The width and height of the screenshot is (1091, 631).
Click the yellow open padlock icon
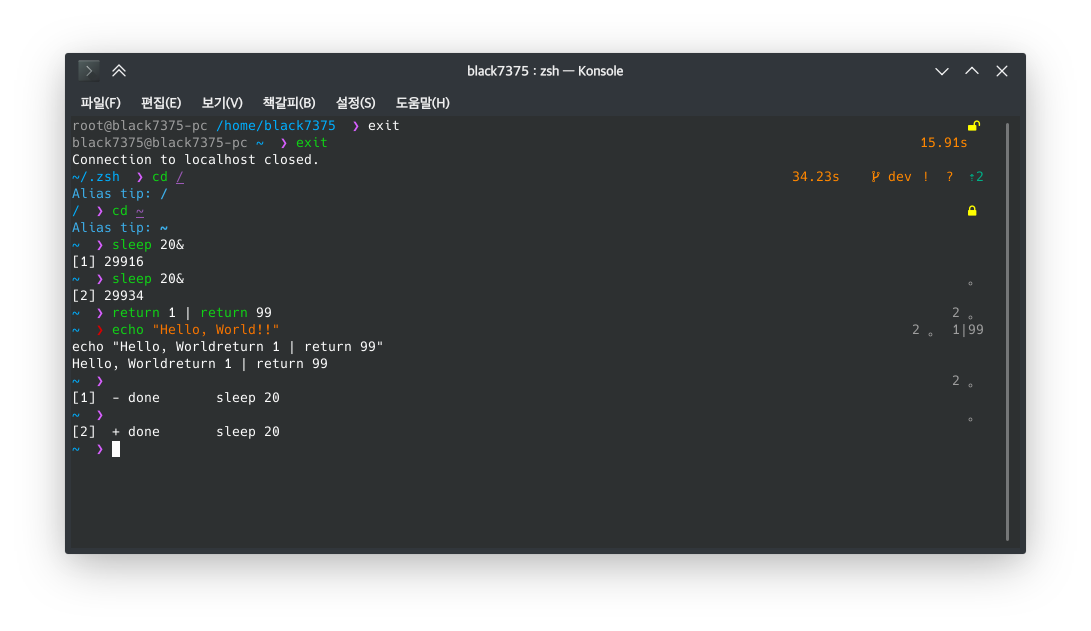coord(973,125)
